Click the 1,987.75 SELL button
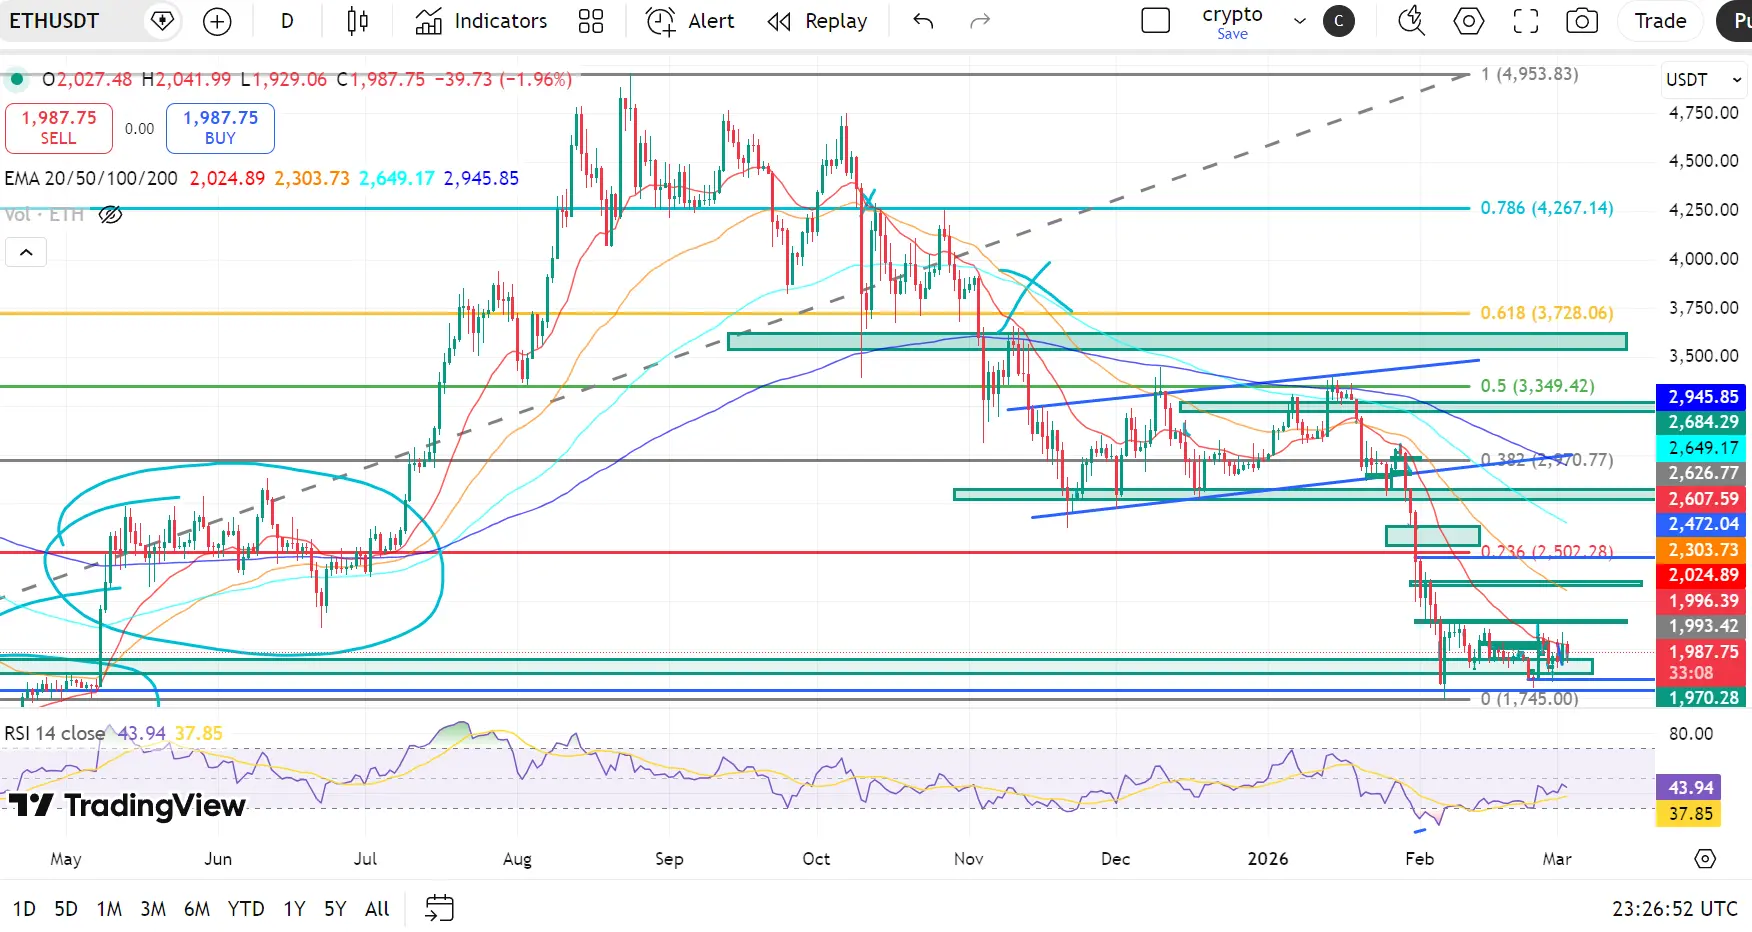The image size is (1752, 932). point(59,128)
